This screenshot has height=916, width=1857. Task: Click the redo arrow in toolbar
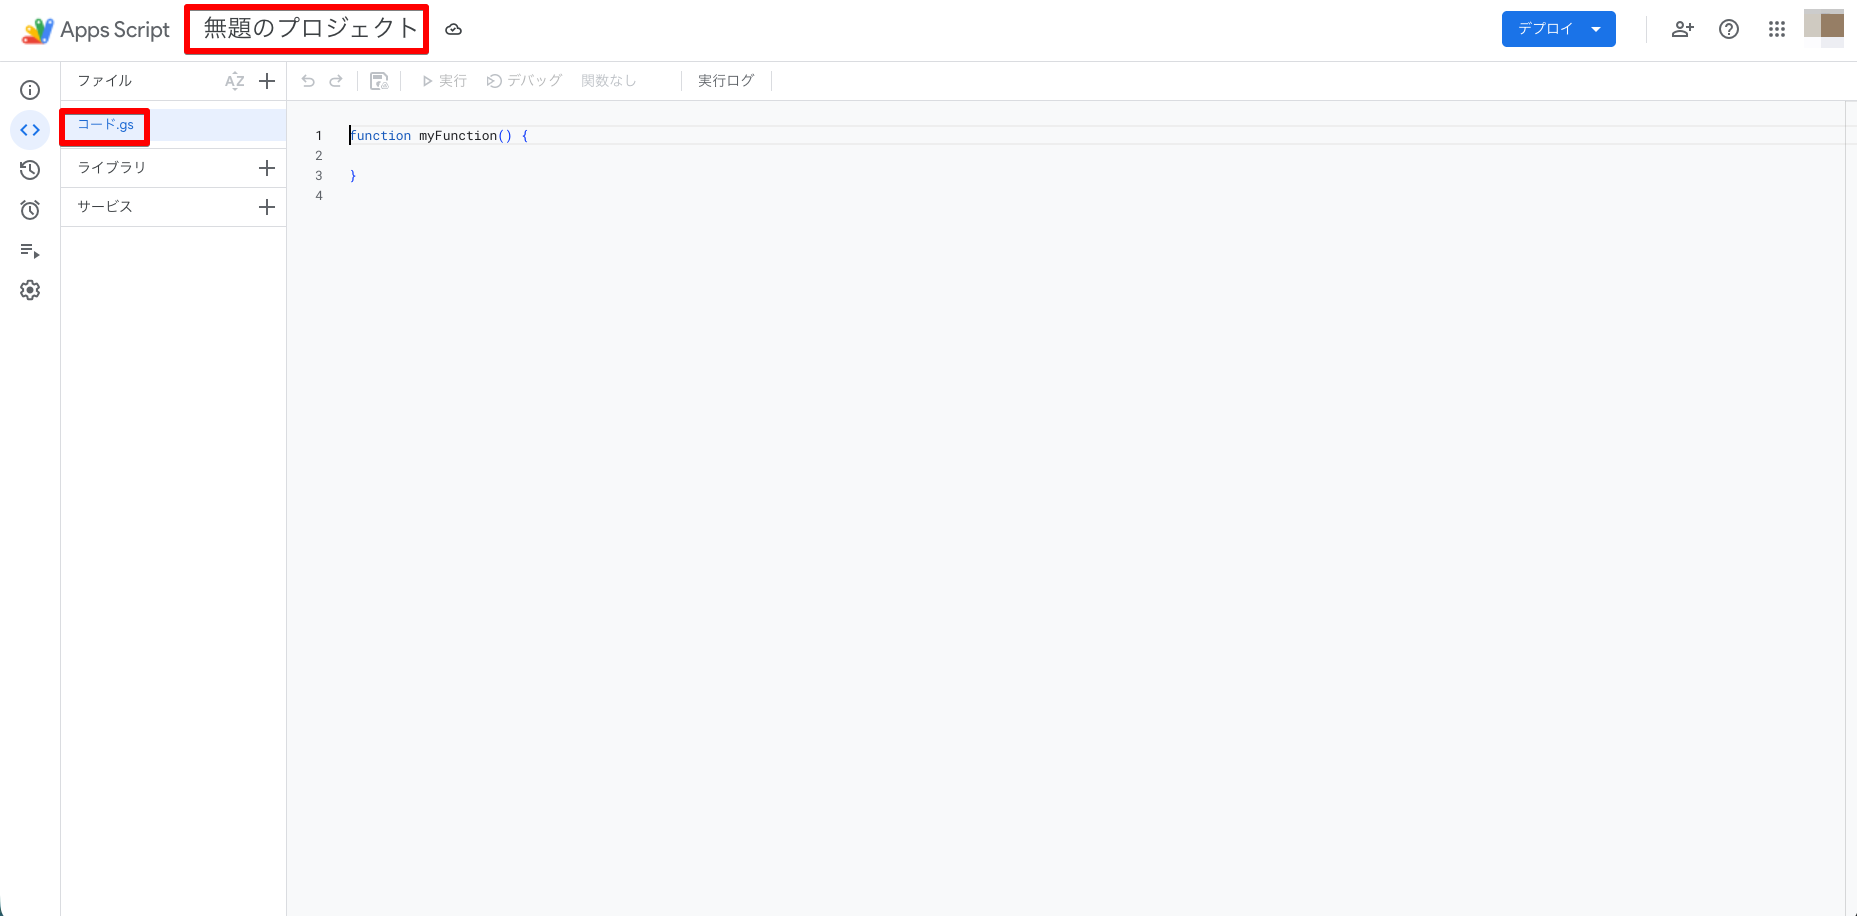(x=336, y=81)
